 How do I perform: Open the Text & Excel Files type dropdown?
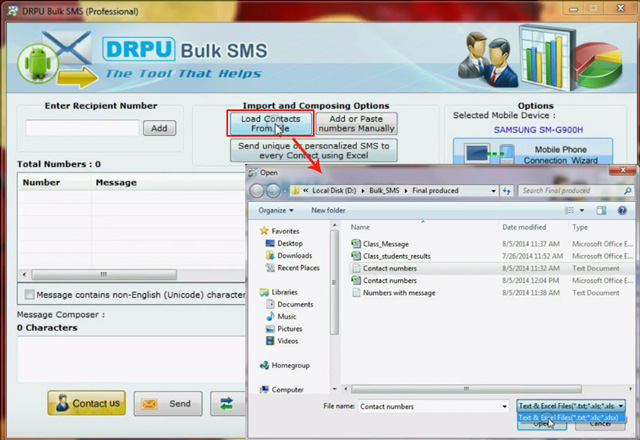(571, 406)
